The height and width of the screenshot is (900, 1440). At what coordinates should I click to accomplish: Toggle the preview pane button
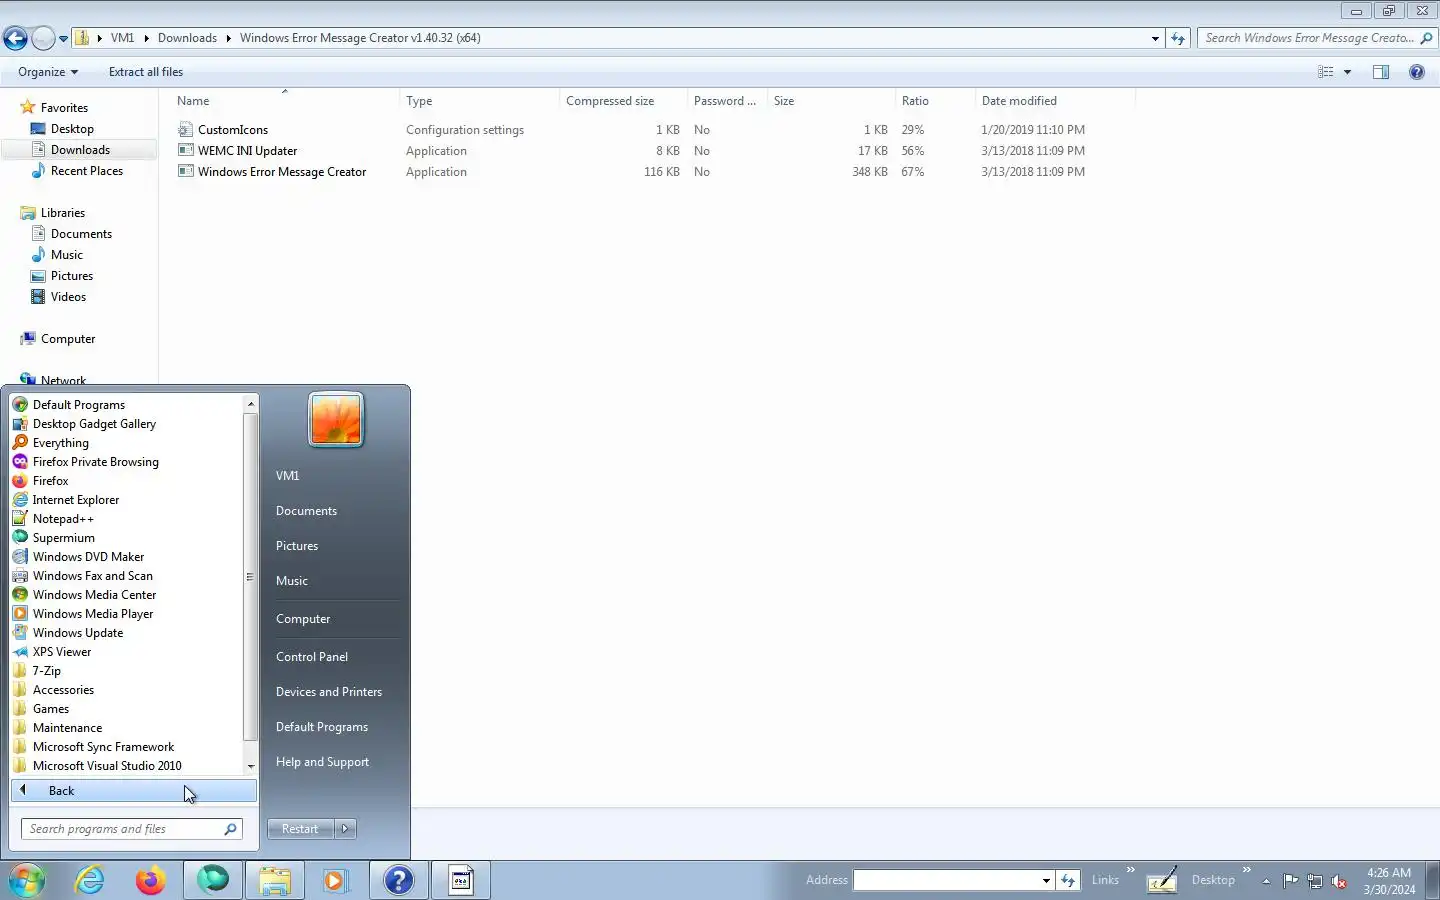coord(1381,72)
